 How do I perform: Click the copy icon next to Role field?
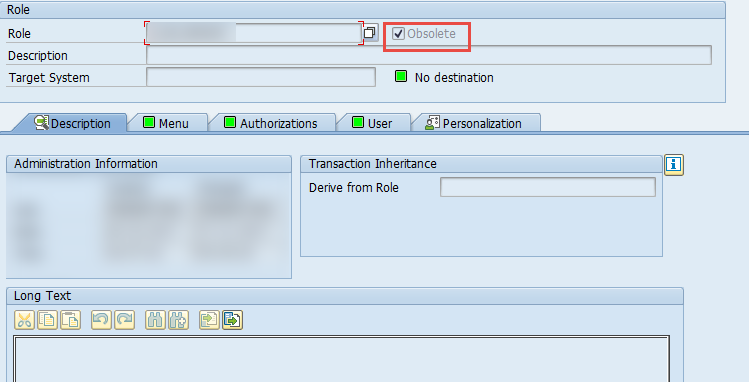click(x=370, y=33)
